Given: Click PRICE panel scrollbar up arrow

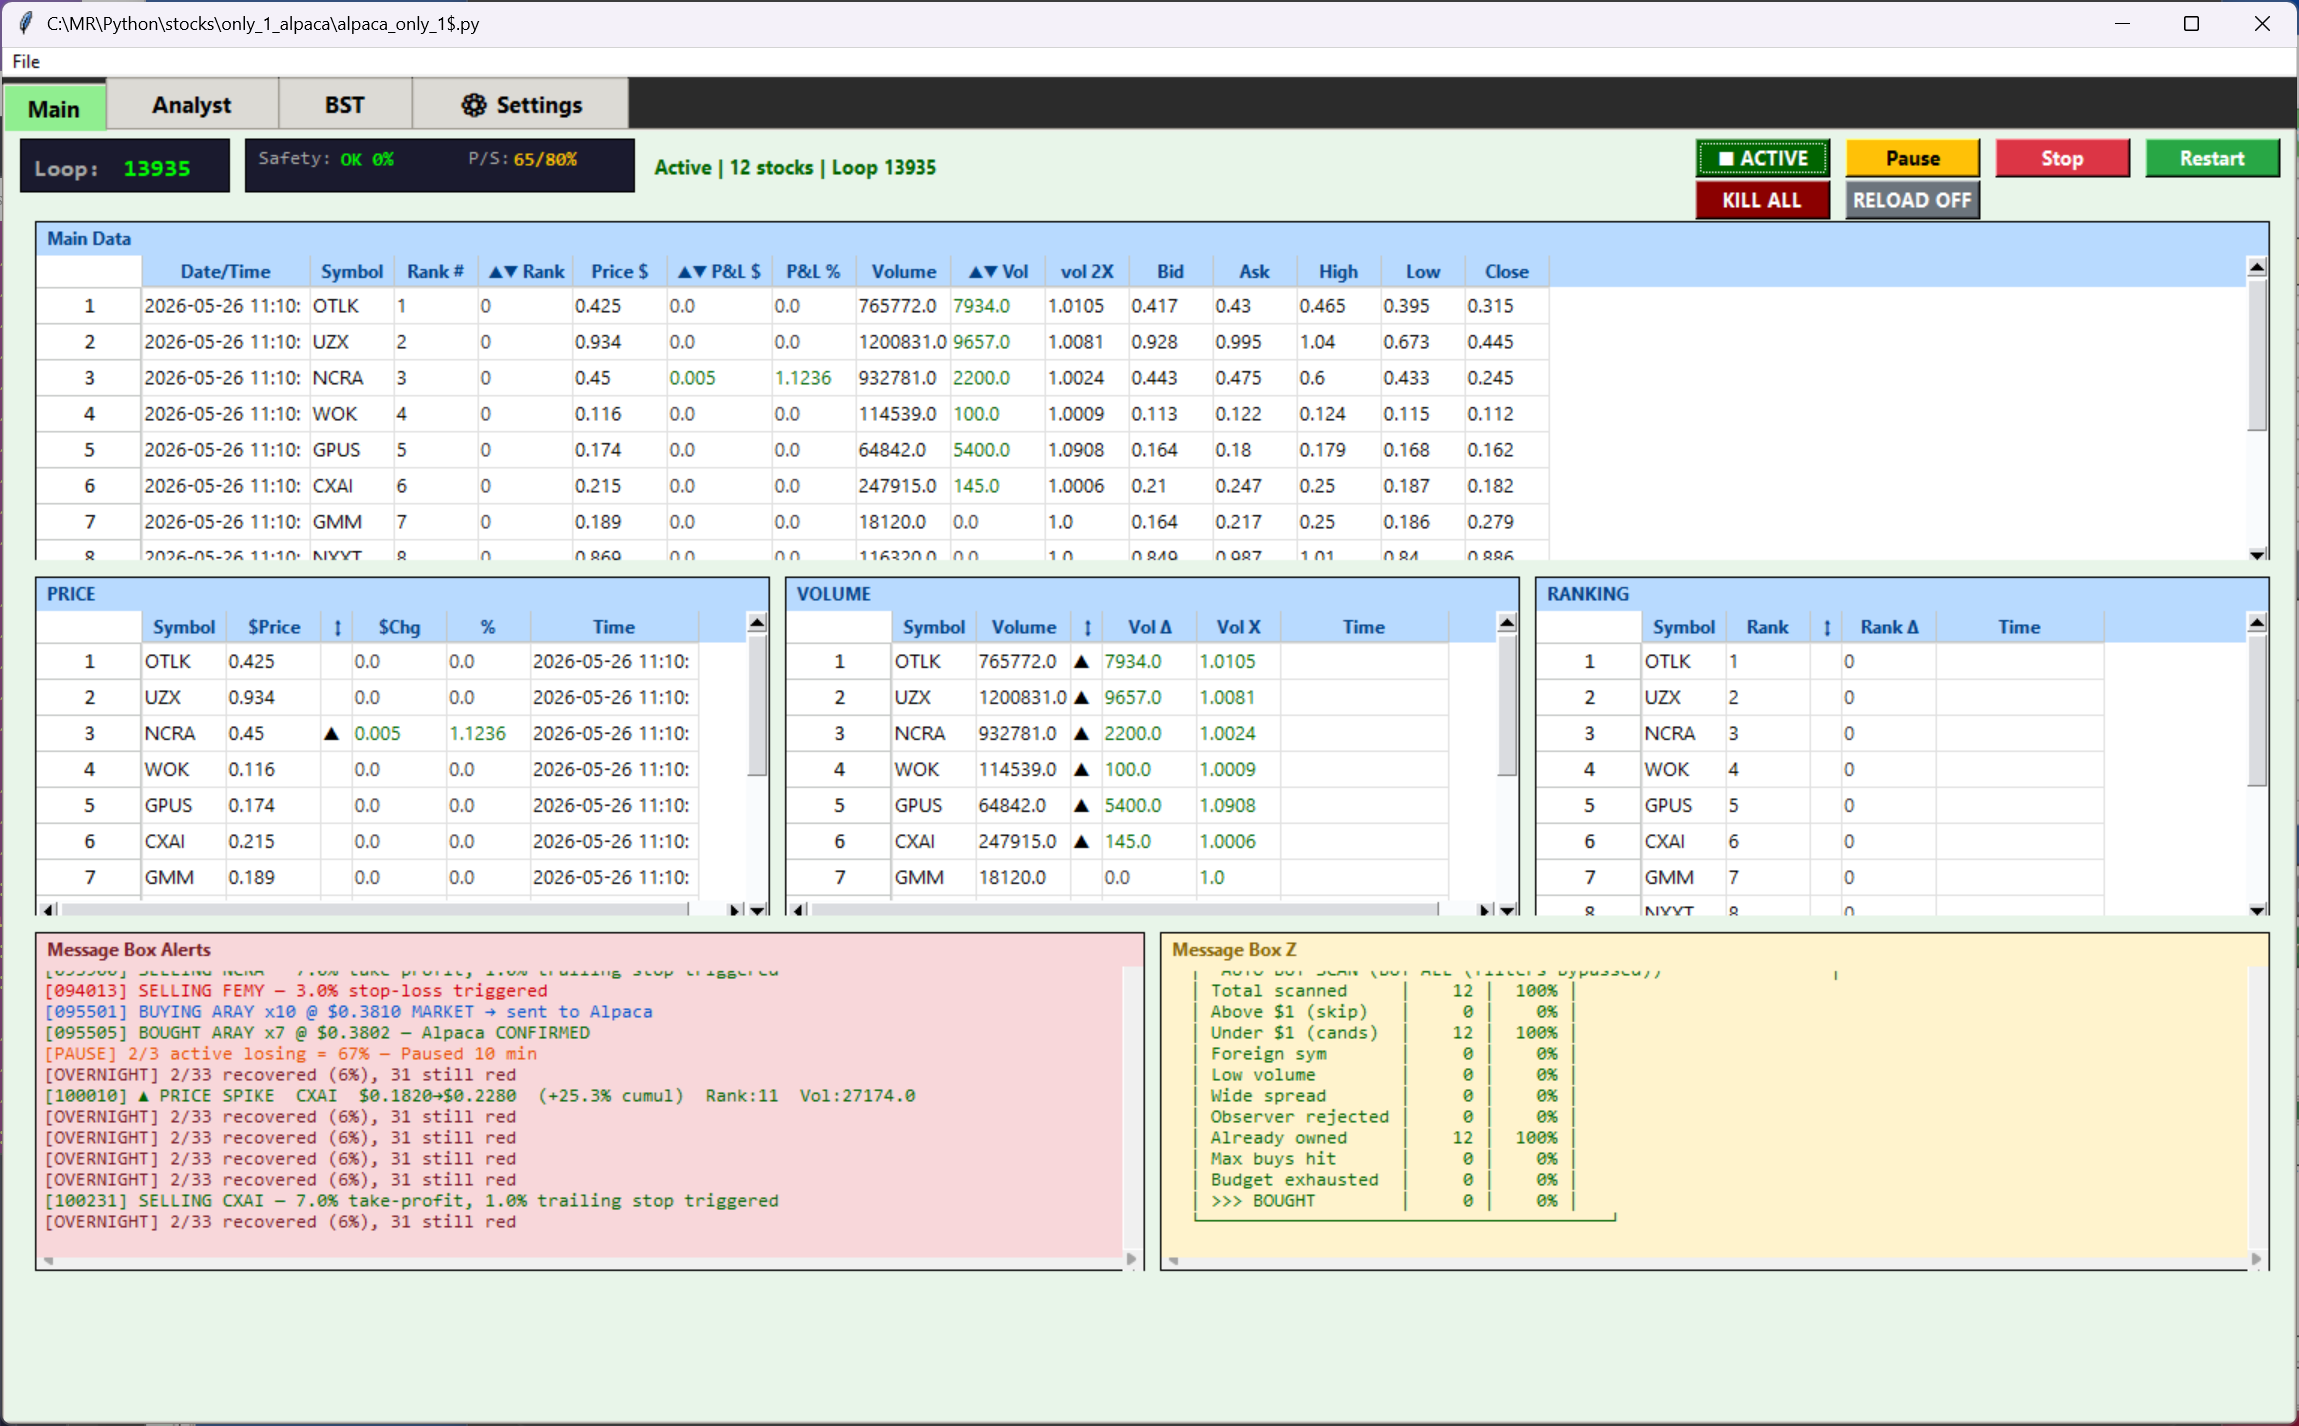Looking at the screenshot, I should [x=757, y=623].
